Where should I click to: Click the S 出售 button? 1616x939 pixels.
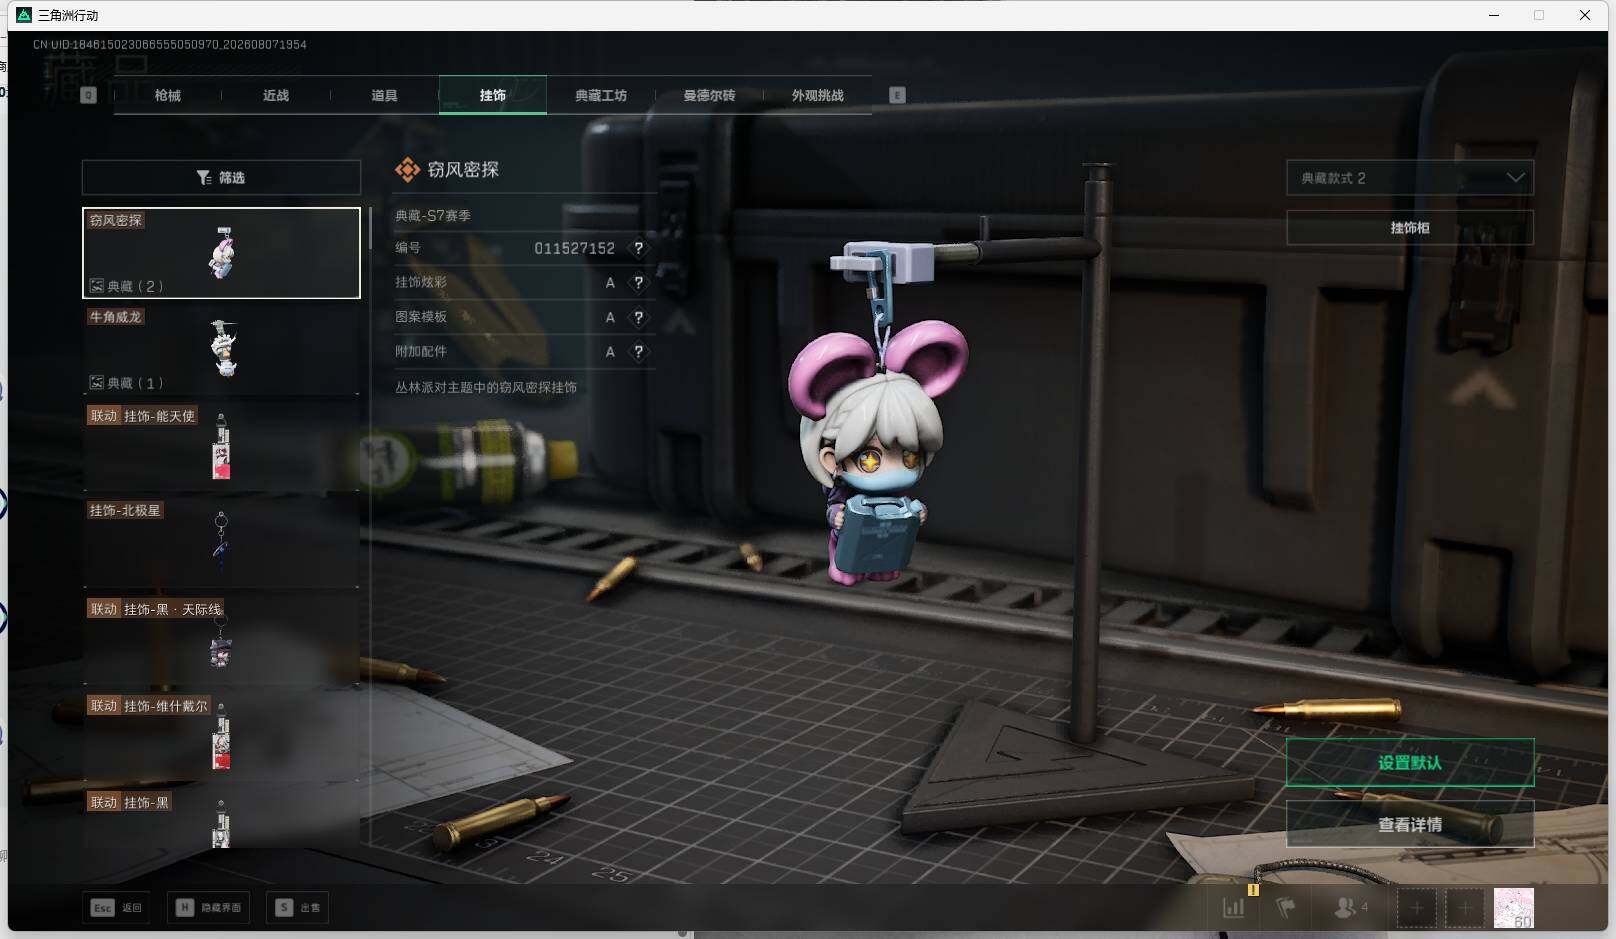click(297, 908)
